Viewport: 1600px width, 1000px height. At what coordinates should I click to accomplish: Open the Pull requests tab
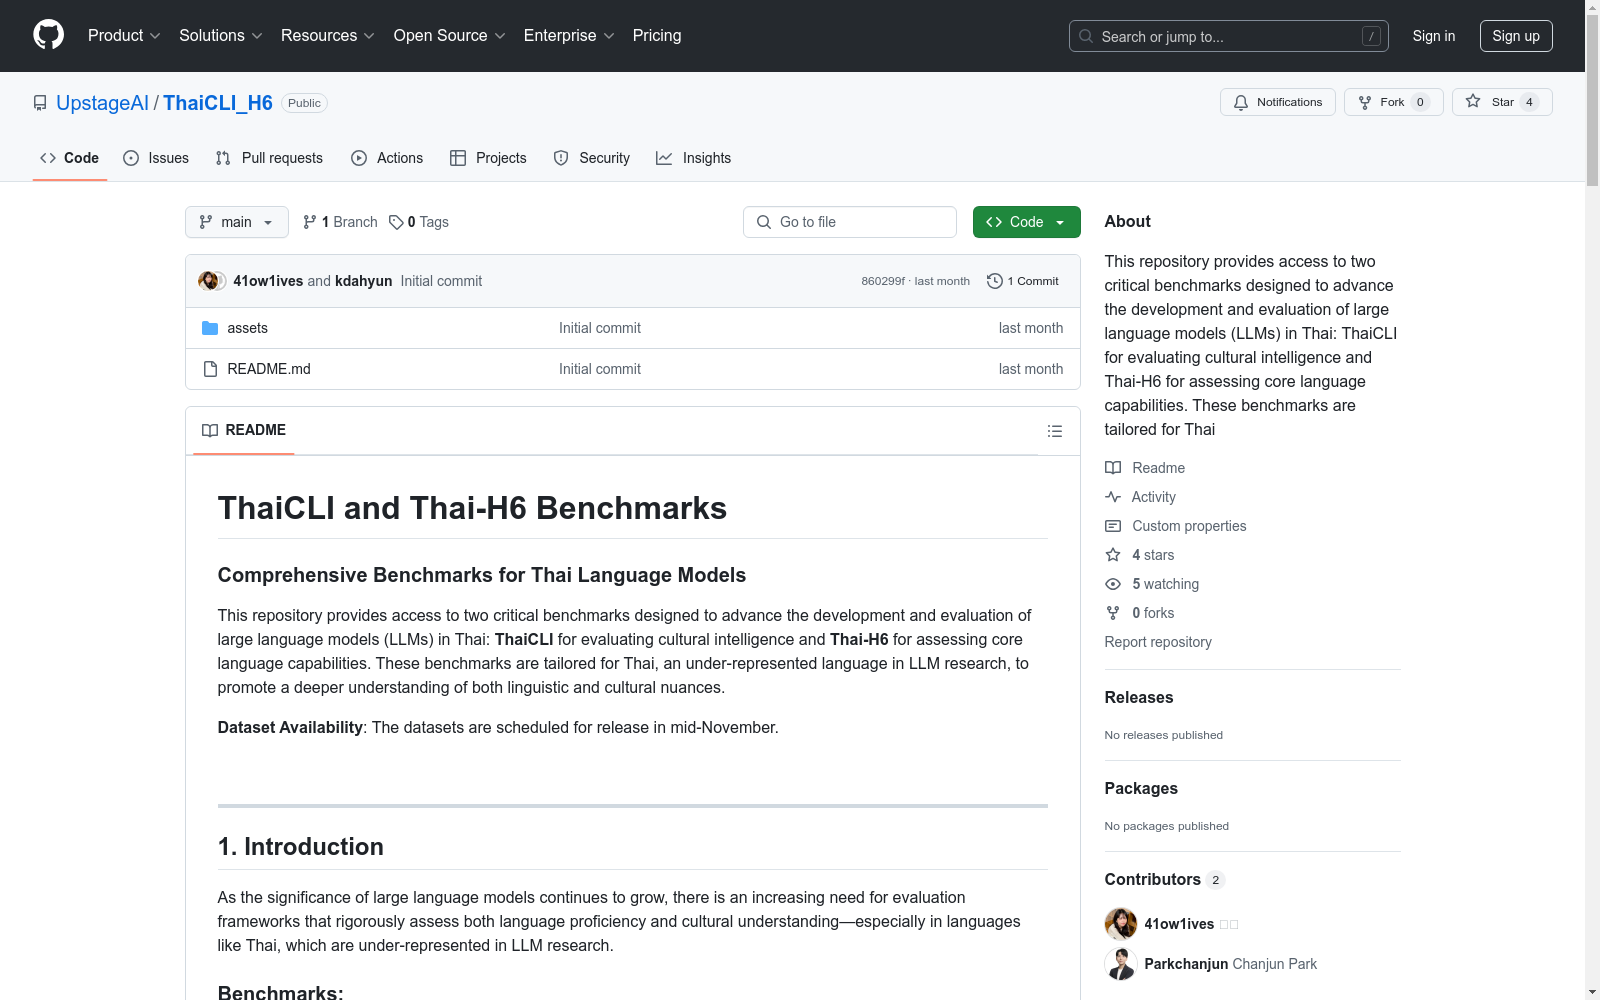(269, 158)
